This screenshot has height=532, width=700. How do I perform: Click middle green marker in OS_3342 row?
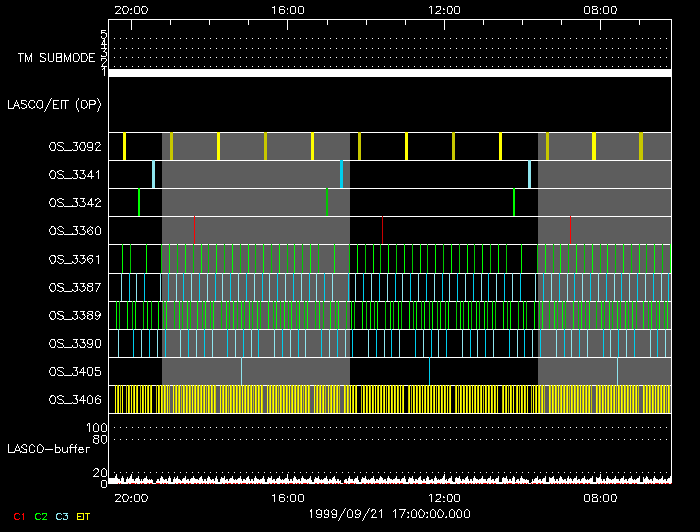click(x=326, y=201)
